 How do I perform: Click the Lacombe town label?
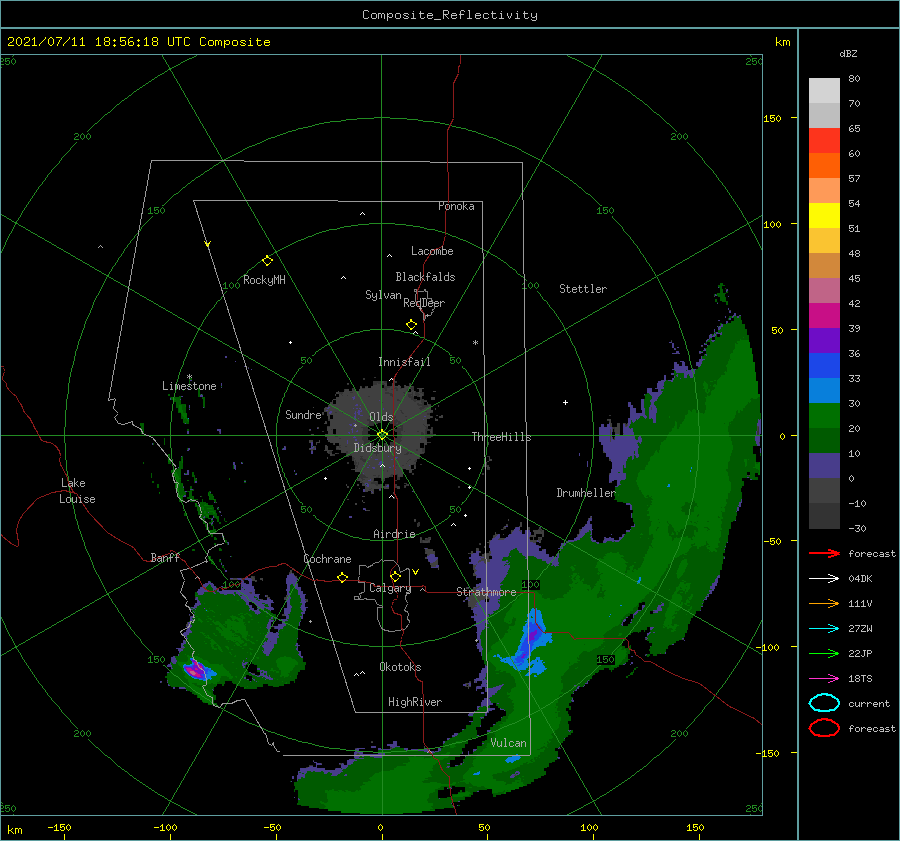[x=432, y=251]
